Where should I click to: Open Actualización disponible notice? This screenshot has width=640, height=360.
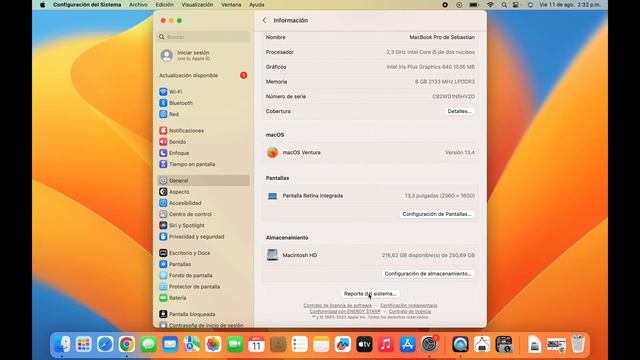pos(203,76)
